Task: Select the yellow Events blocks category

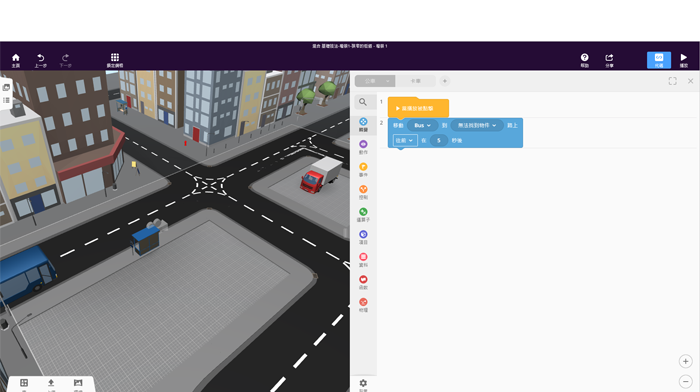Action: 363,170
